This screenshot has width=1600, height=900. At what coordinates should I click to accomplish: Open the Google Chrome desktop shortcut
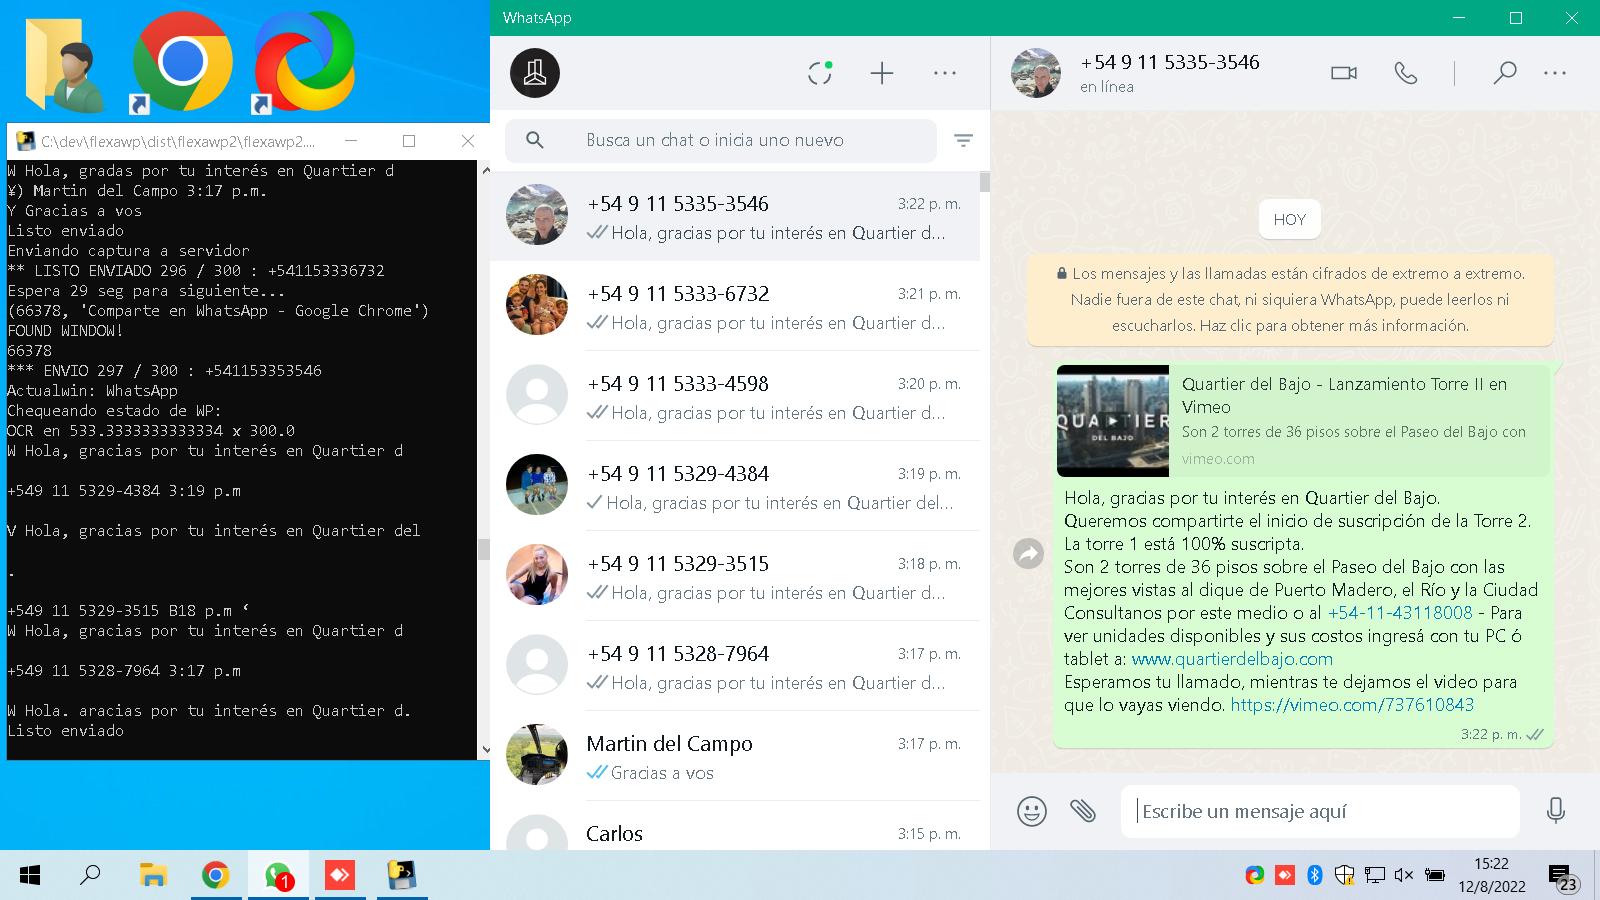pyautogui.click(x=182, y=62)
